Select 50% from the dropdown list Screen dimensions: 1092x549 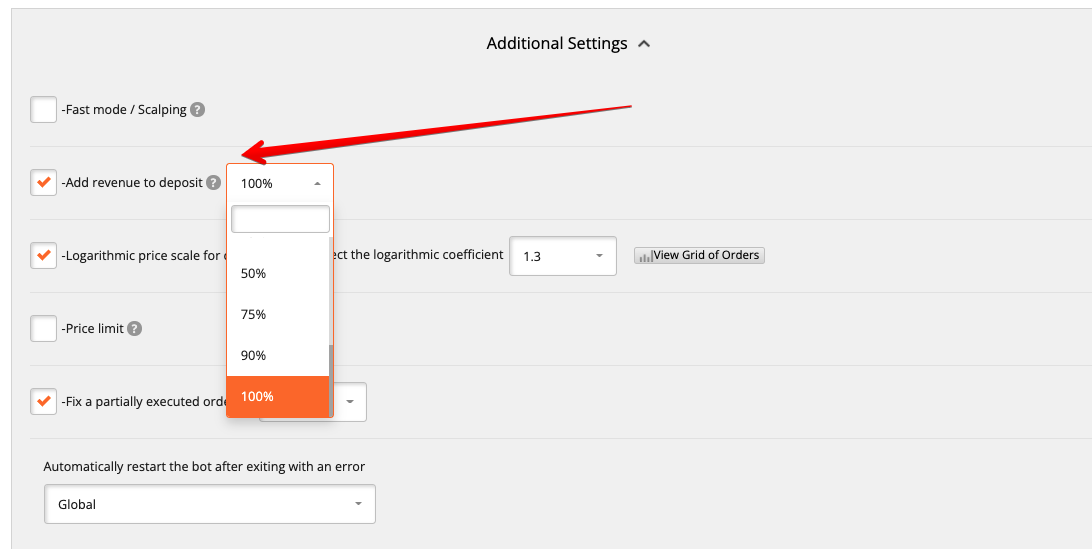click(x=278, y=273)
